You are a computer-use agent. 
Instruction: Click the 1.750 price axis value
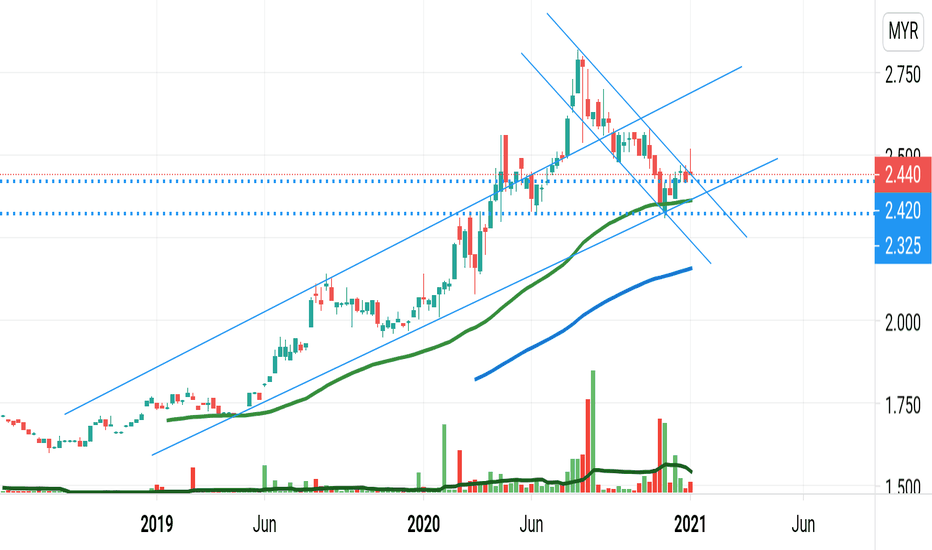[903, 406]
